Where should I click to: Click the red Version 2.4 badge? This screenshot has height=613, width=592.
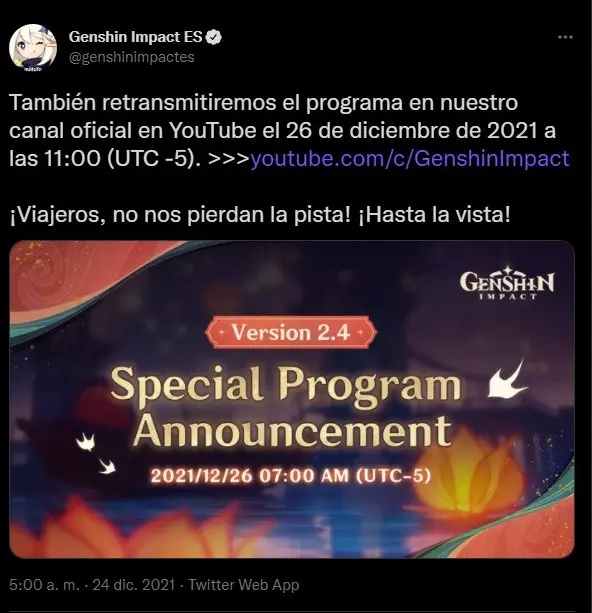click(x=291, y=333)
